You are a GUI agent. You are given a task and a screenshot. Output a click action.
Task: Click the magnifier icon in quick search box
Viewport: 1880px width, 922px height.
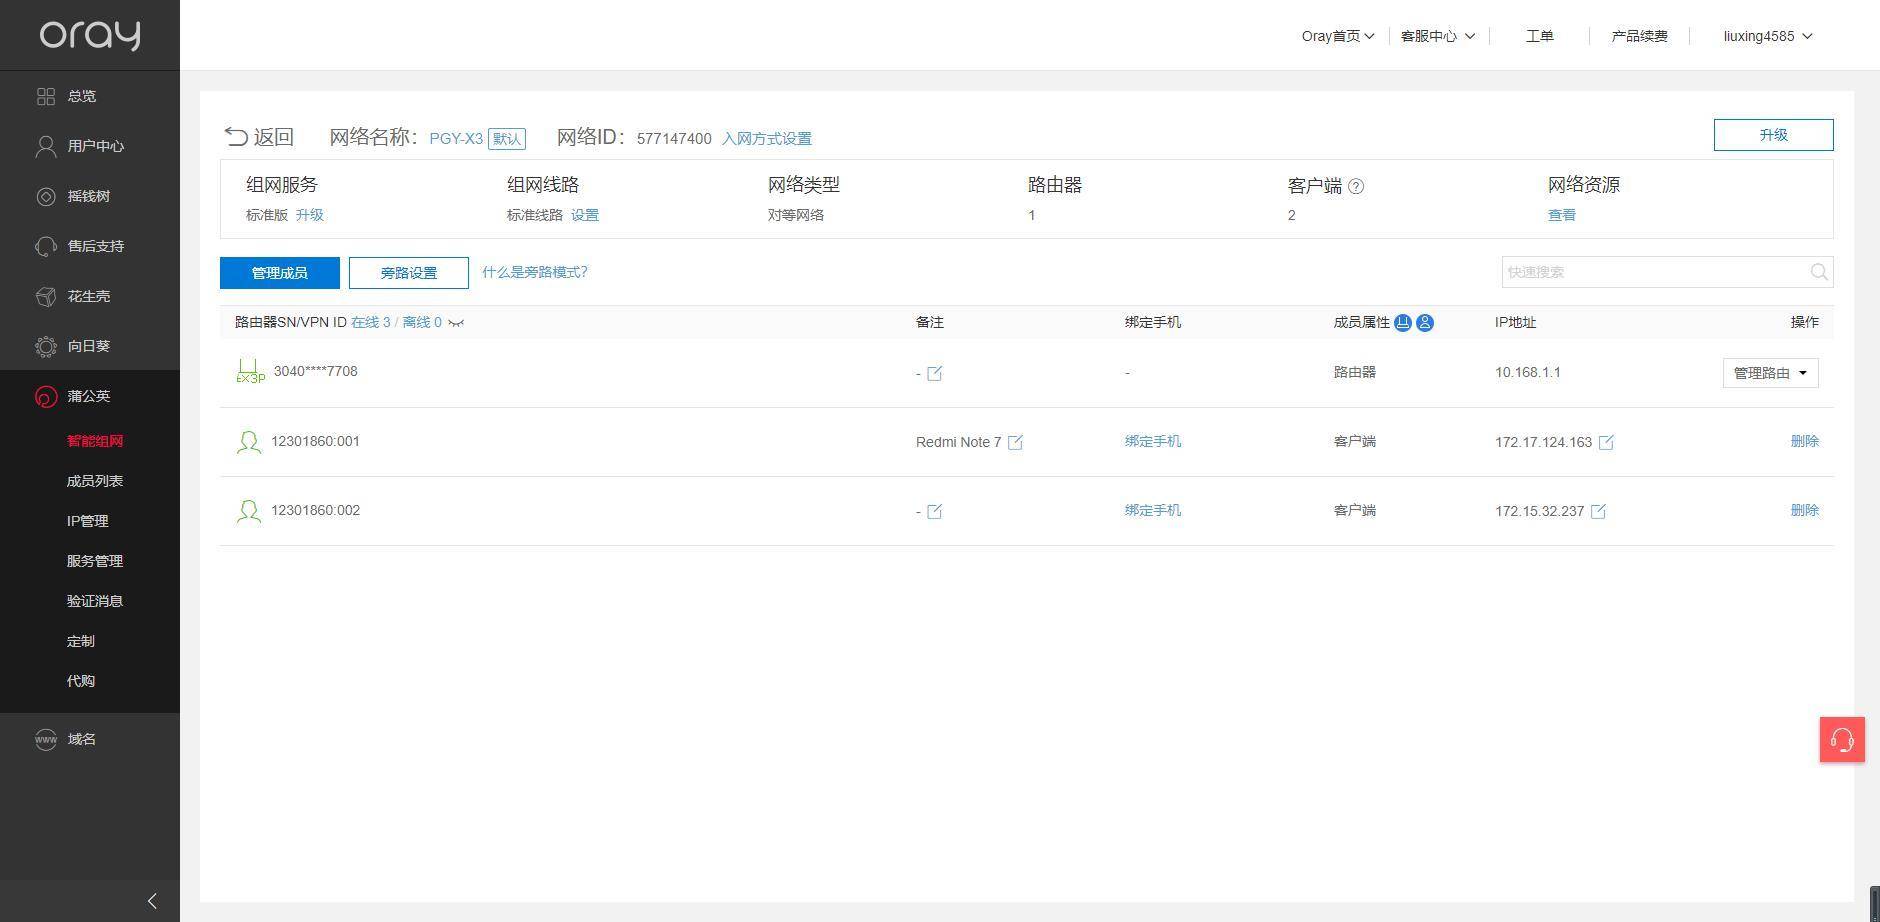coord(1818,271)
